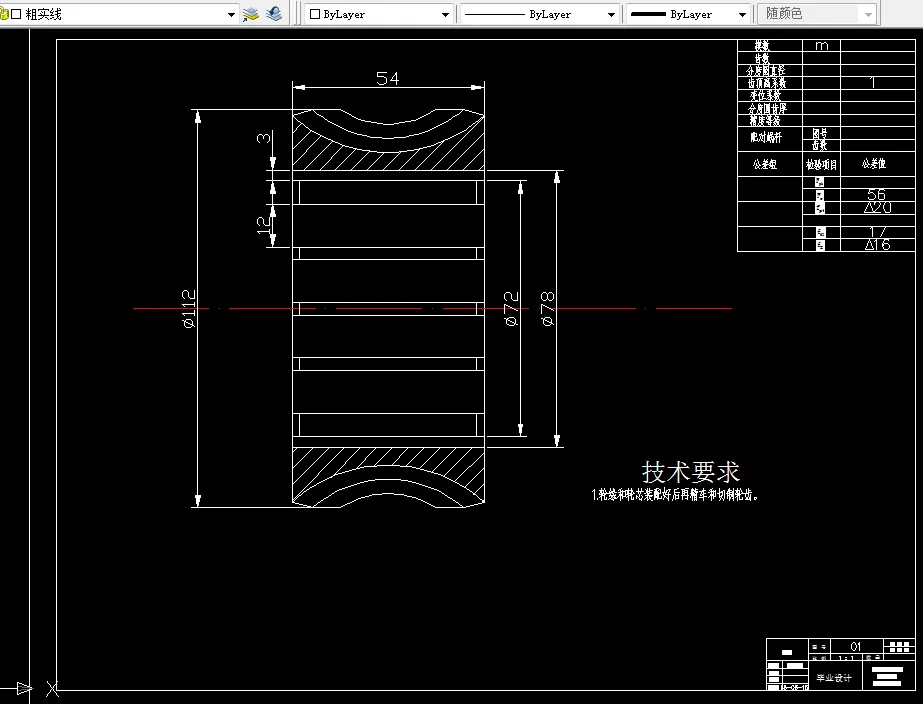Viewport: 923px width, 704px height.
Task: Click the red horizontal center line
Action: (x=433, y=308)
